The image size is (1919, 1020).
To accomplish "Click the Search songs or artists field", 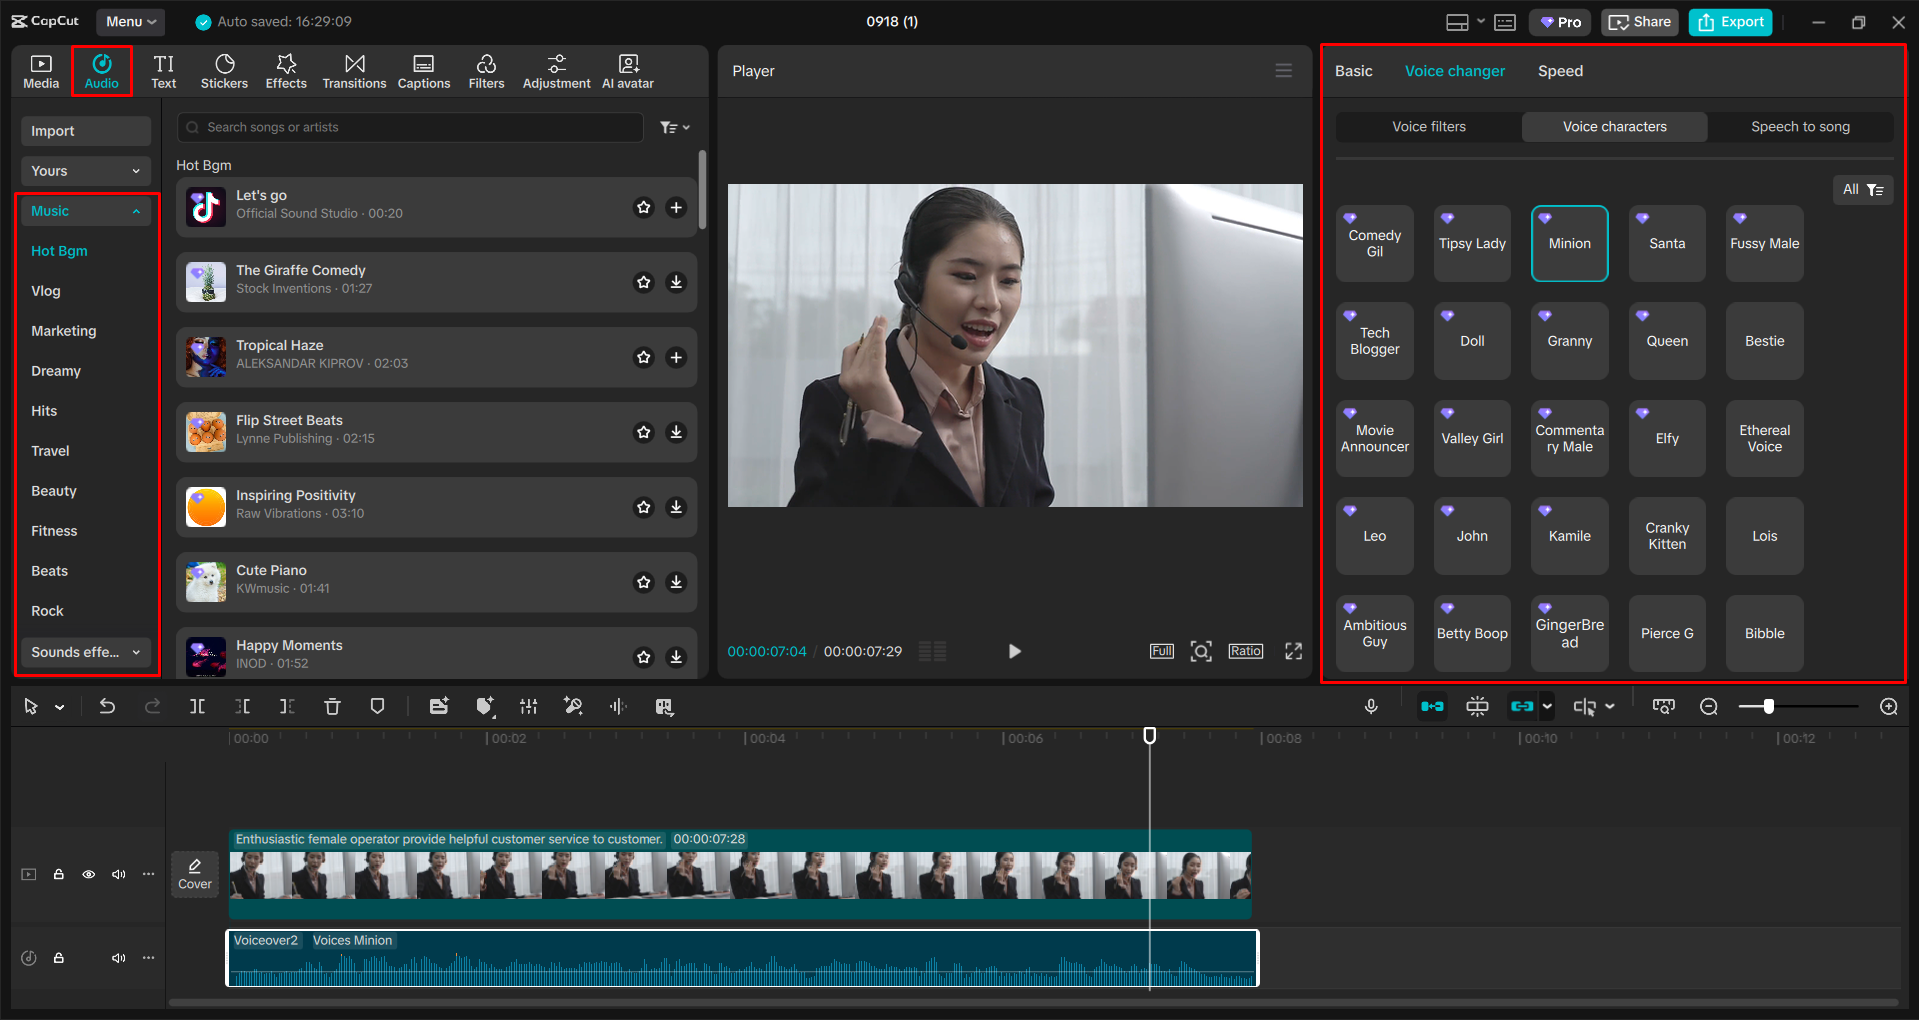I will [x=410, y=127].
